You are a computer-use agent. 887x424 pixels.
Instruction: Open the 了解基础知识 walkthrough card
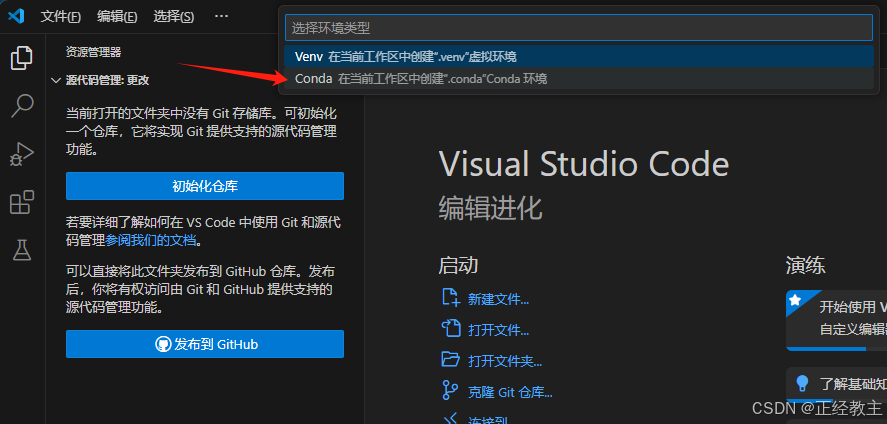point(837,387)
